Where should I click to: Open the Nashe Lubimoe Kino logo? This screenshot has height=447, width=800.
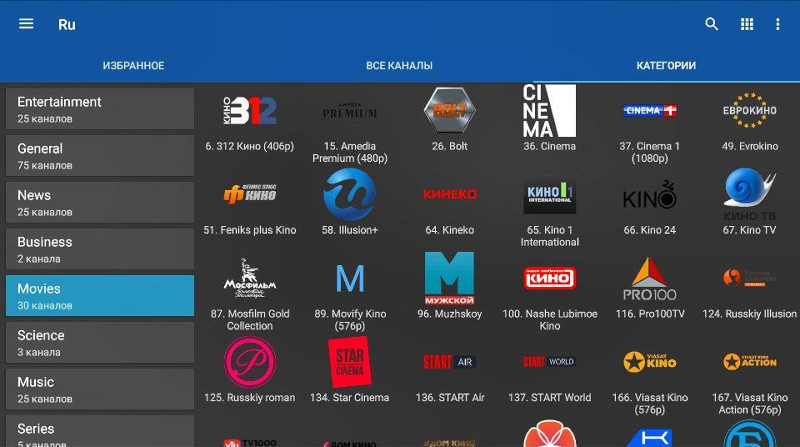pos(549,278)
